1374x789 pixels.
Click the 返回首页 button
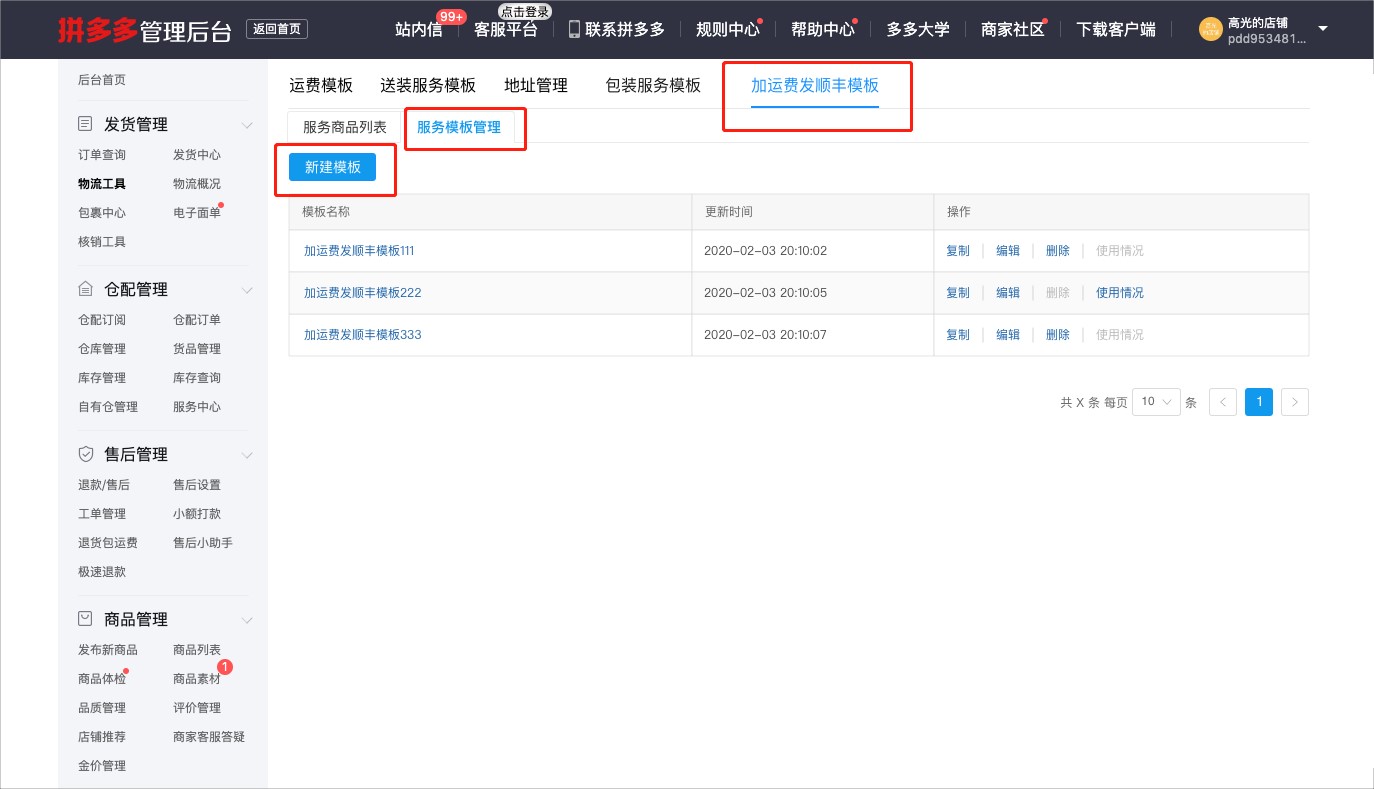[x=277, y=29]
